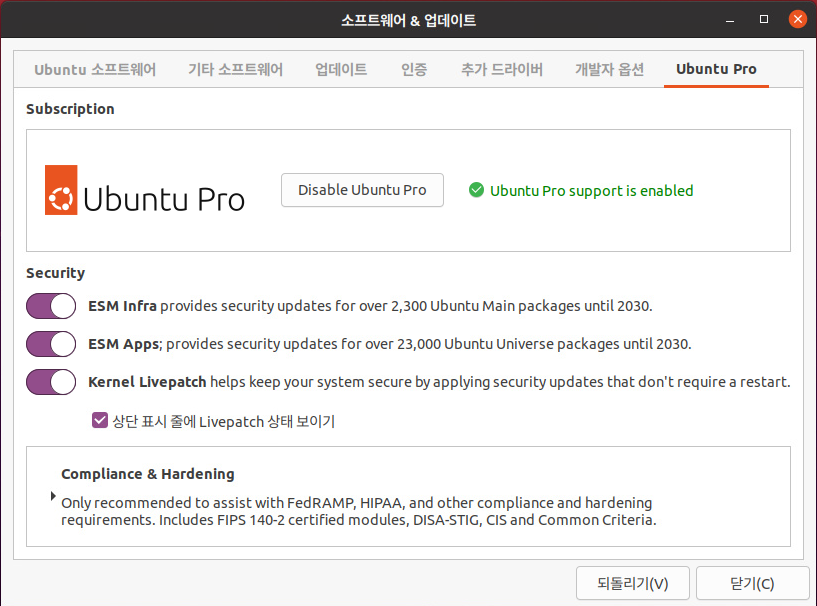Click the 소프트웨어 & 업데이트 title bar text

pos(408,20)
